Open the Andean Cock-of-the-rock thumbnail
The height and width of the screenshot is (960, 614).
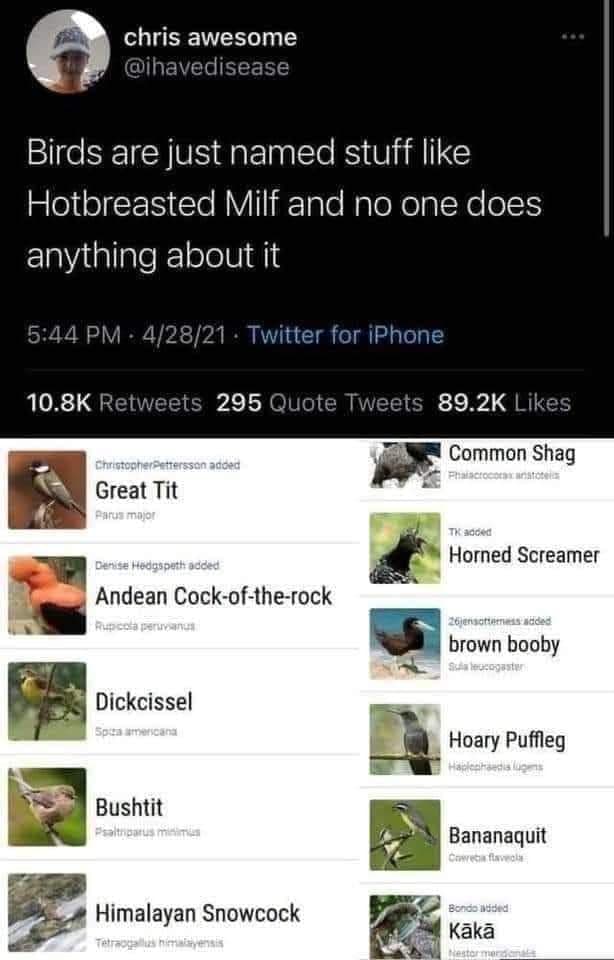pos(46,595)
